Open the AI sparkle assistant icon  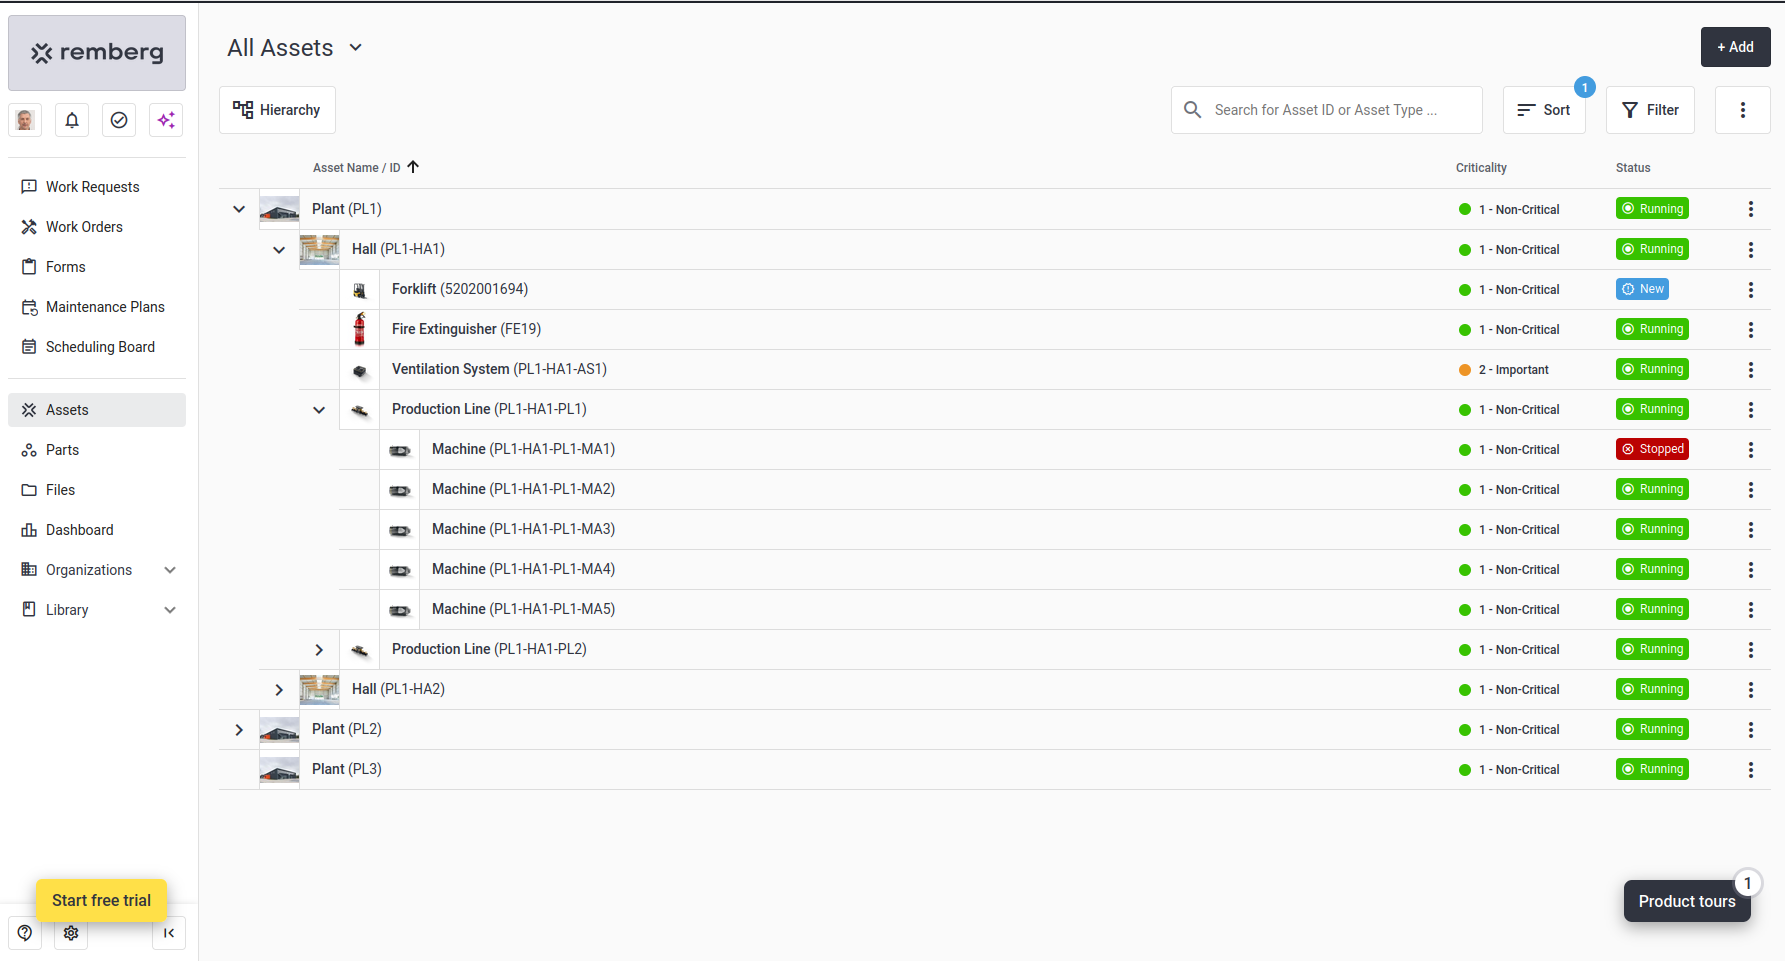coord(166,120)
